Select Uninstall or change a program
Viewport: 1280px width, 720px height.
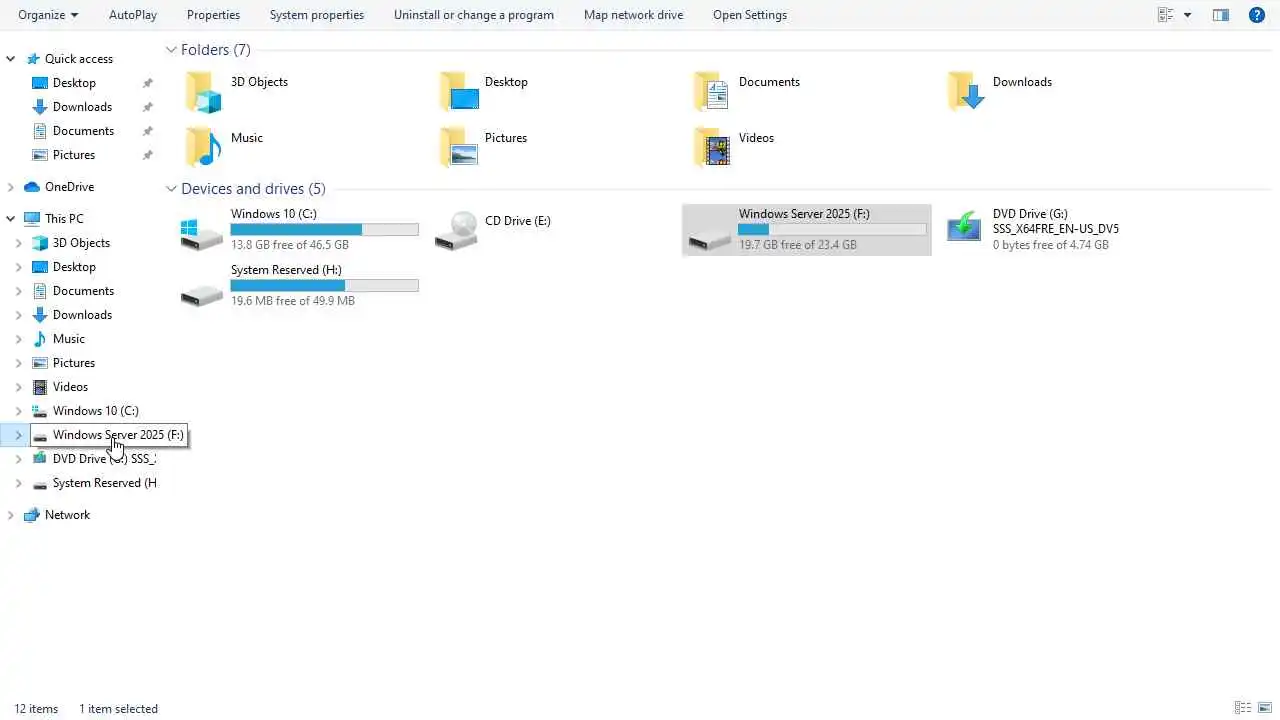(474, 15)
